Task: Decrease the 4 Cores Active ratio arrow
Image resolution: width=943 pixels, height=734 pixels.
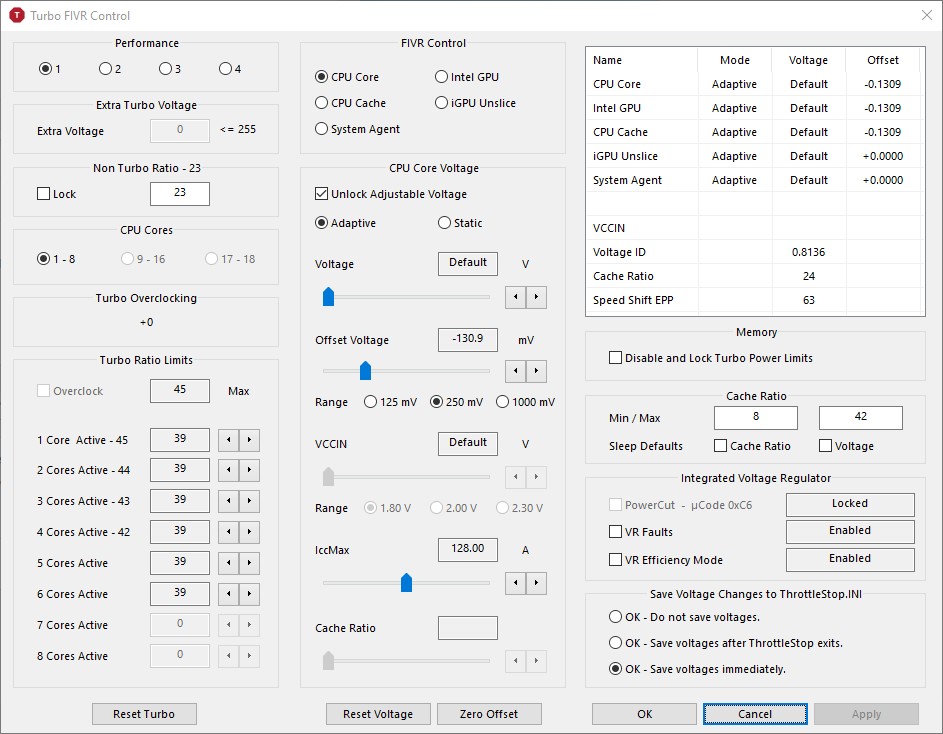Action: click(x=229, y=532)
